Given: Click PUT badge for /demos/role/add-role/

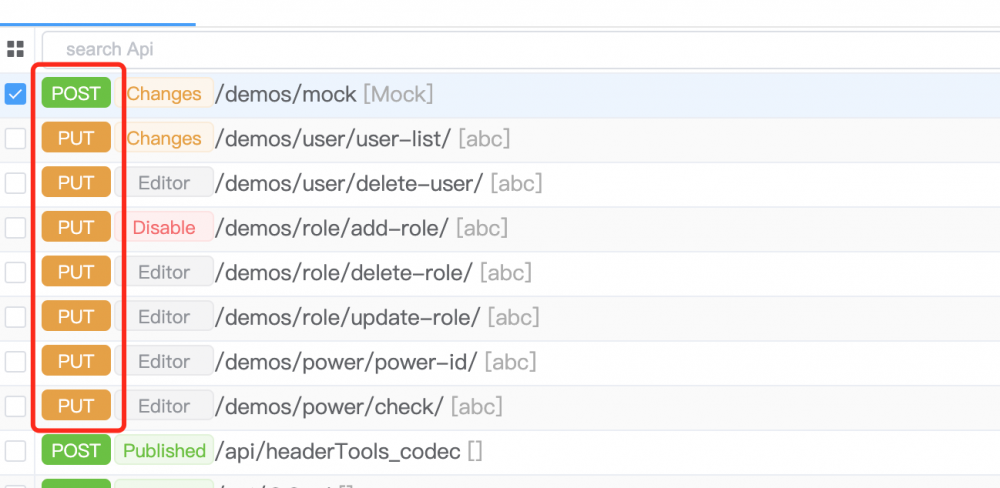Looking at the screenshot, I should (x=76, y=228).
